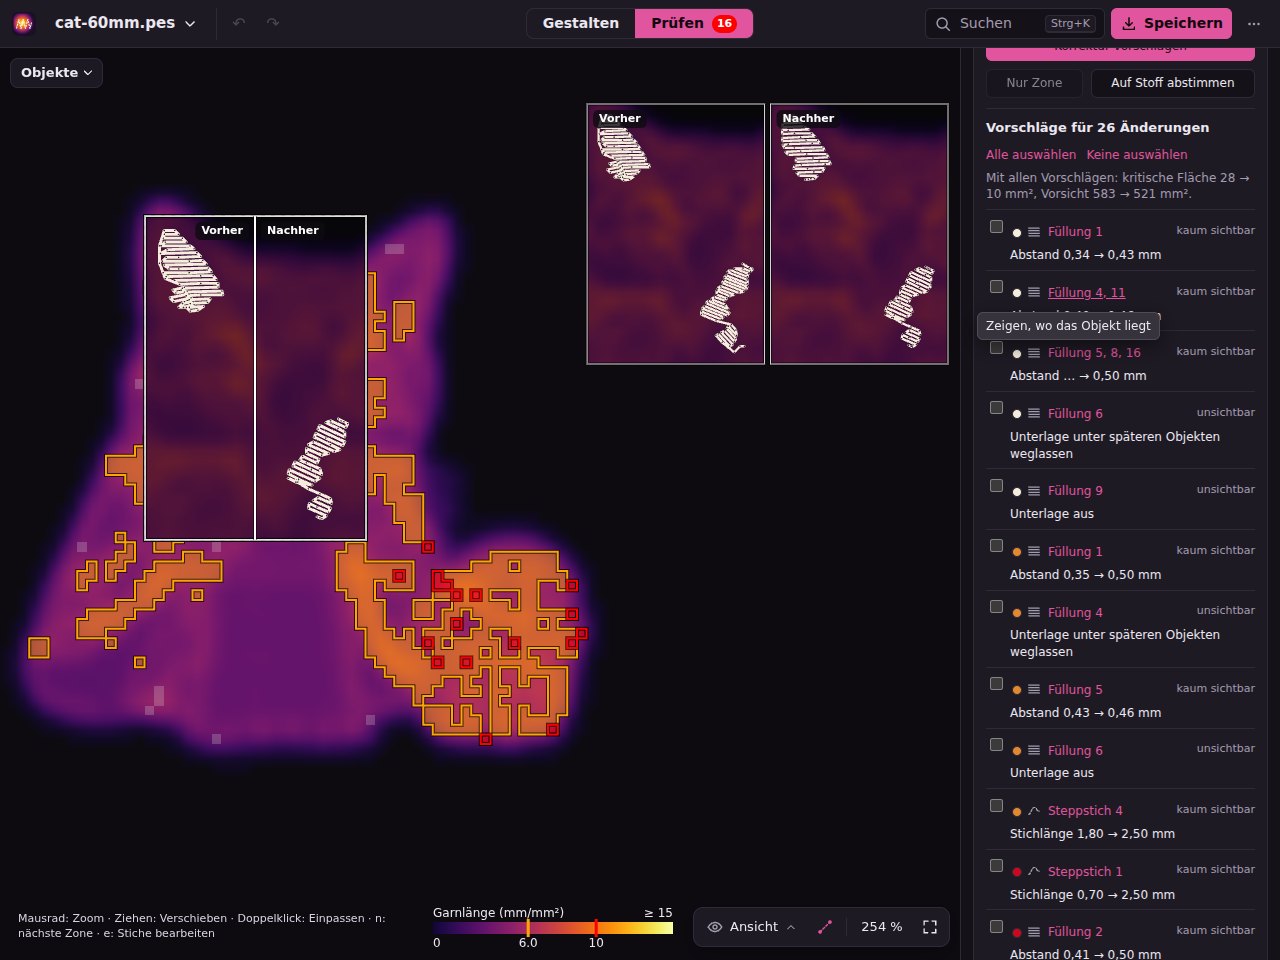This screenshot has height=960, width=1280.
Task: Toggle the stitch path icon near Ansicht
Action: (x=825, y=927)
